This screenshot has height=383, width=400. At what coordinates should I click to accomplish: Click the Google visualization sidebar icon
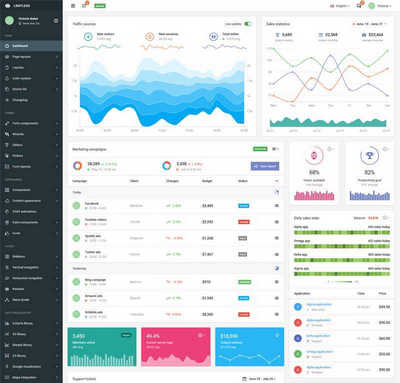pyautogui.click(x=7, y=366)
